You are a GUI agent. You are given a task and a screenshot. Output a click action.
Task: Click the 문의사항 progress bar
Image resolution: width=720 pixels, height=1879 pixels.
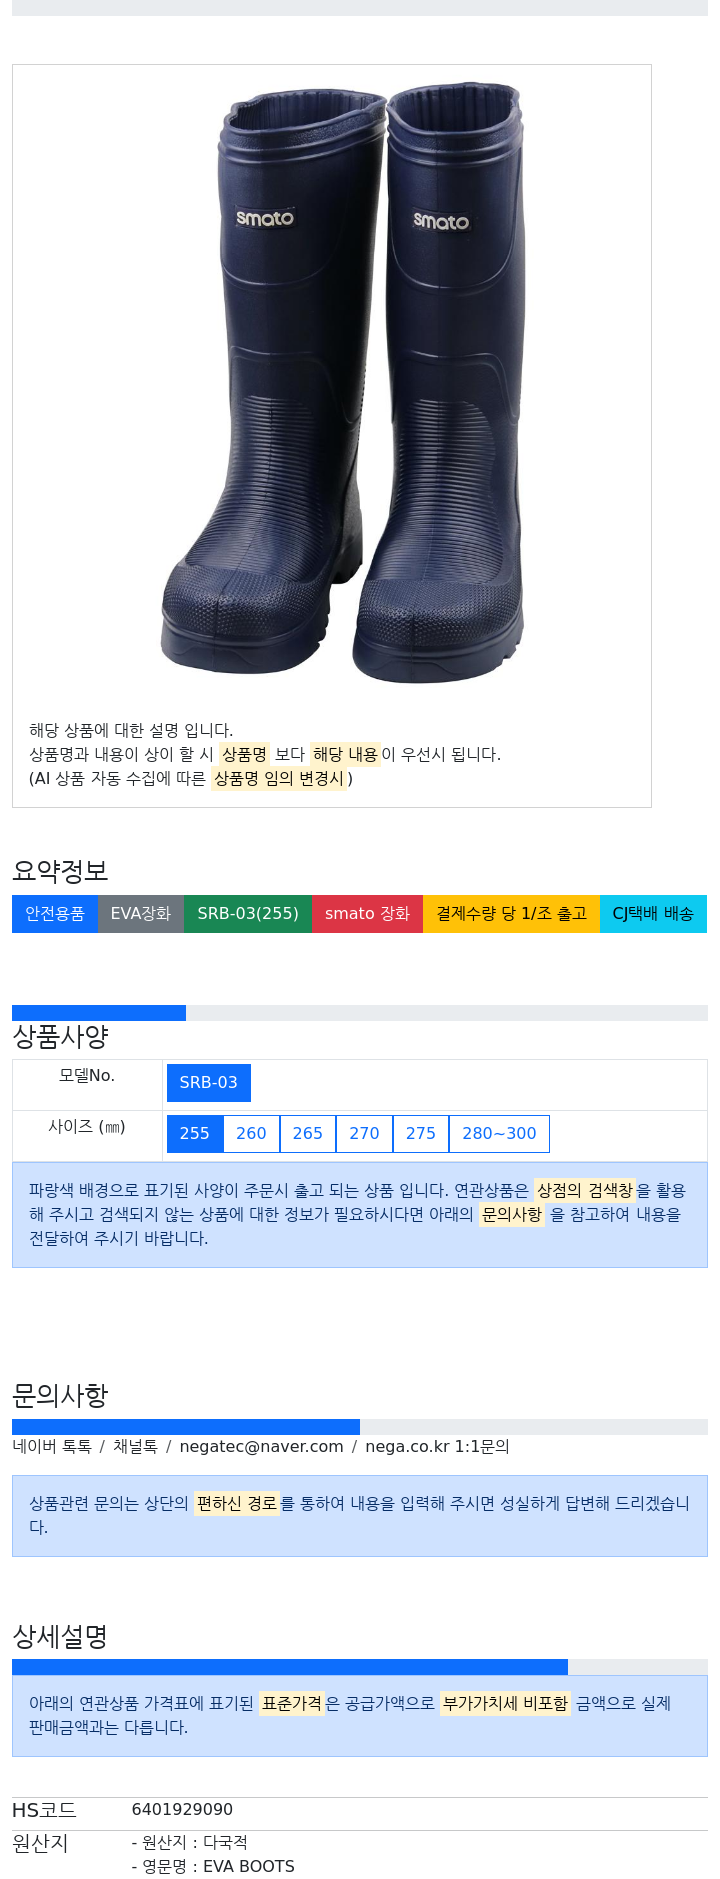click(360, 1427)
